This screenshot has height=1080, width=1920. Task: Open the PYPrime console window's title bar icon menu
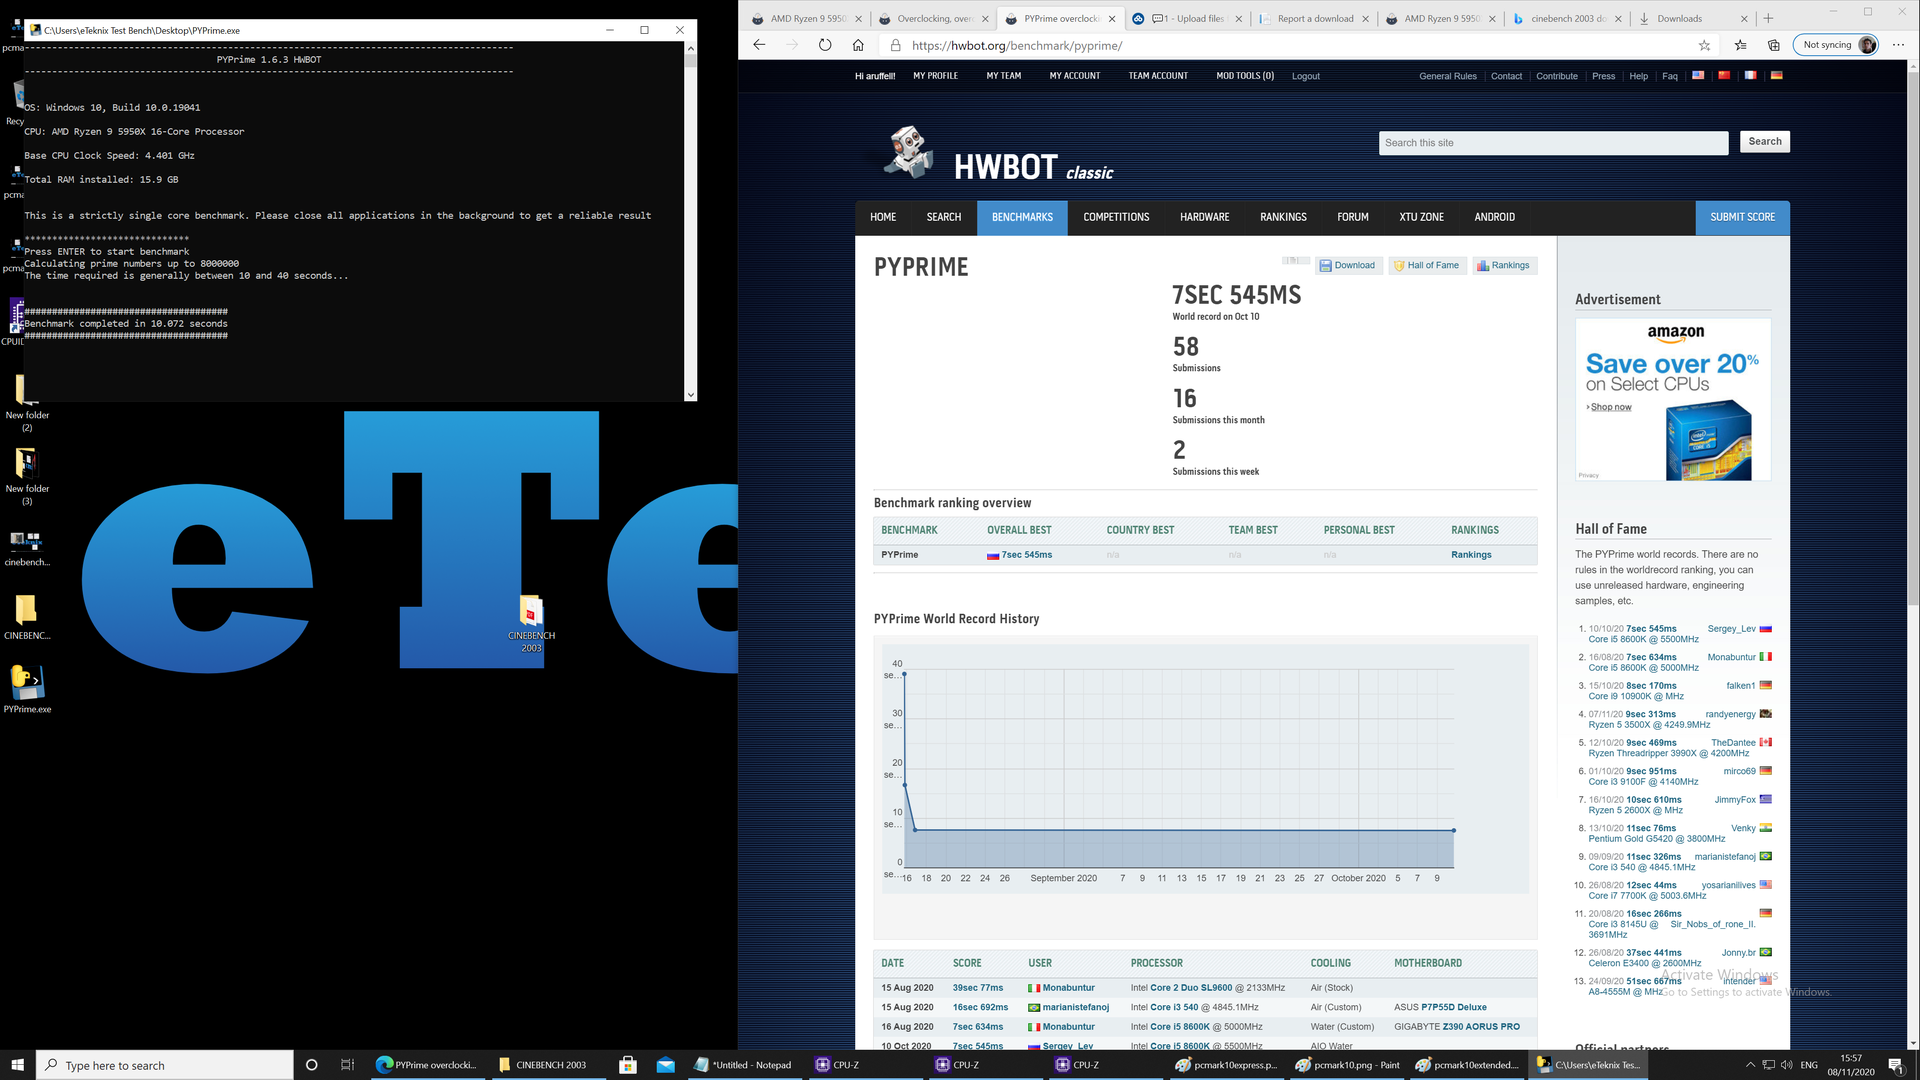tap(35, 30)
